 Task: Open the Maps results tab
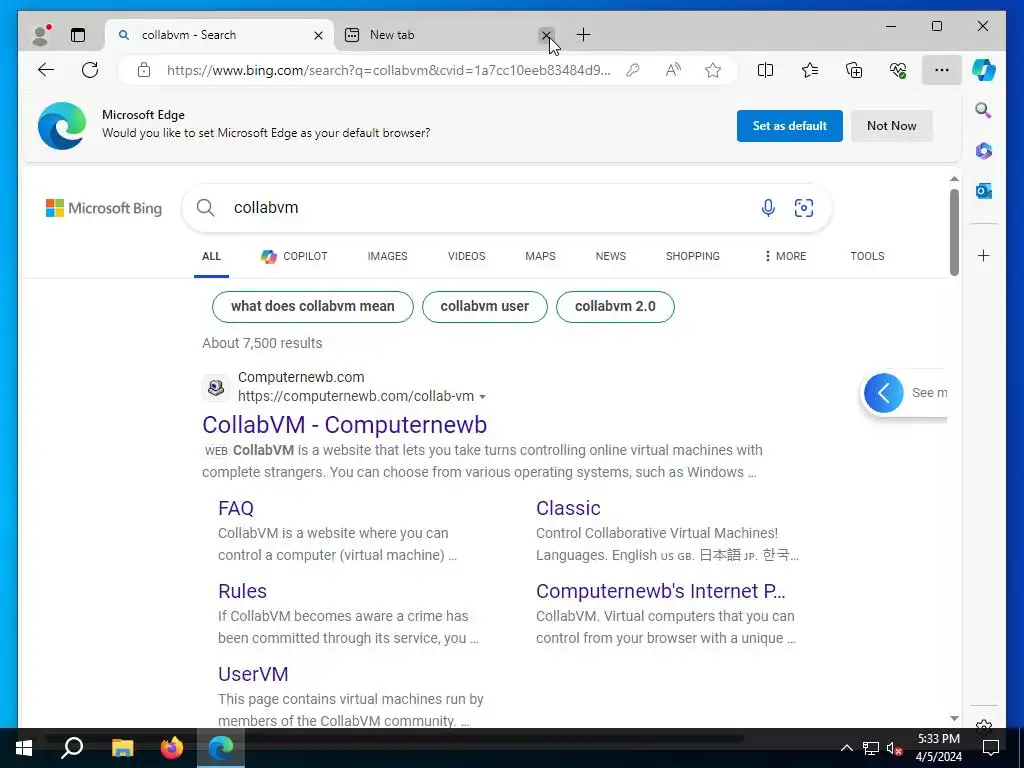point(540,256)
